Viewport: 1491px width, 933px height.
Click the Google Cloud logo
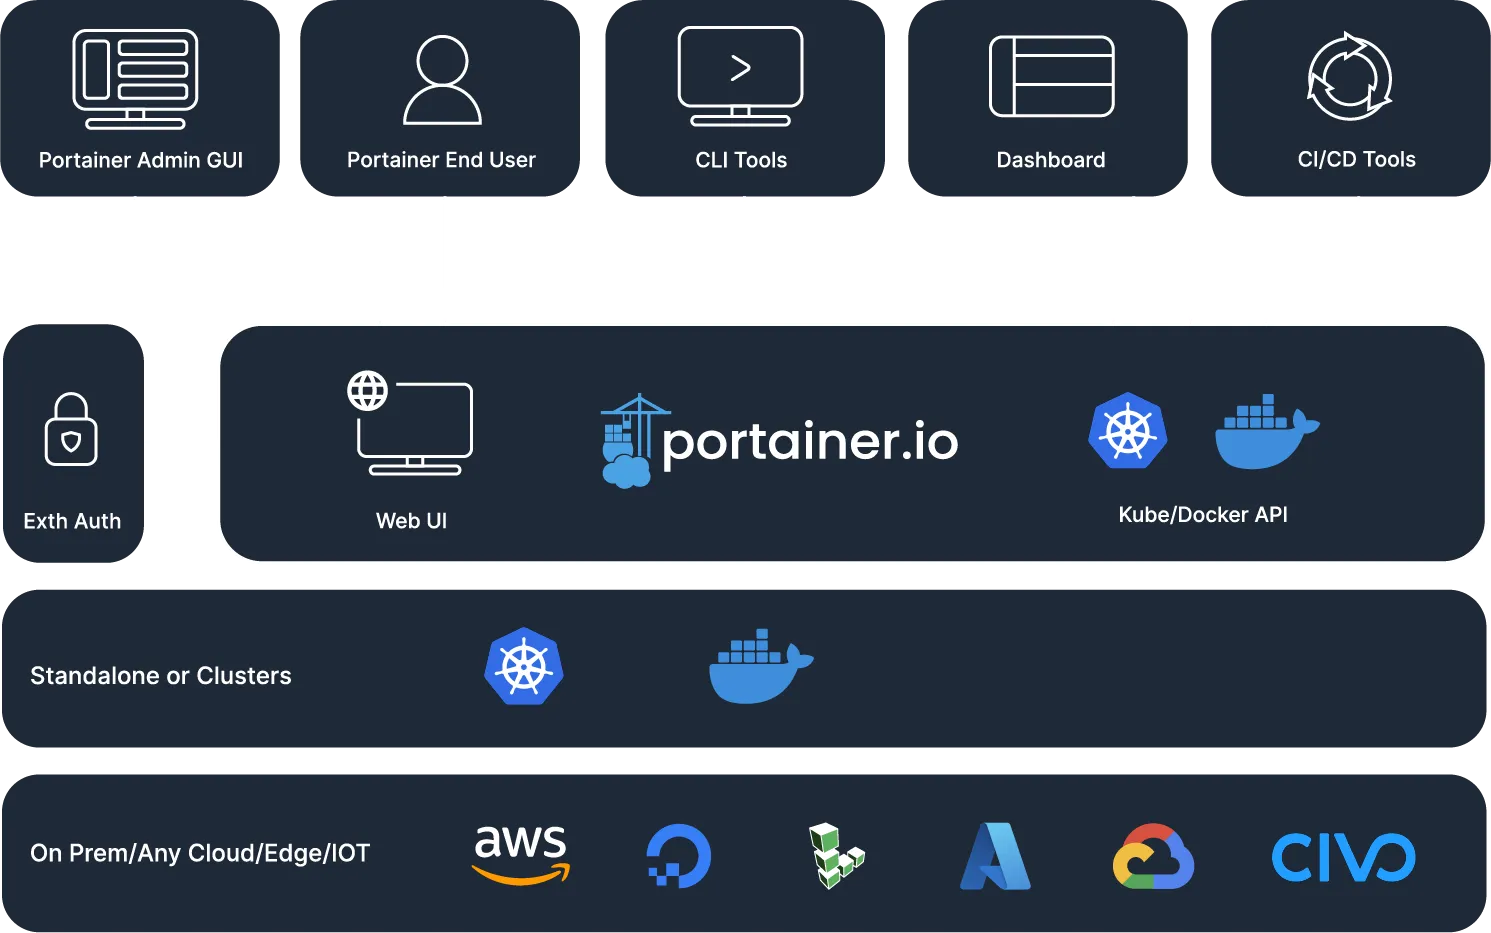(x=1153, y=856)
